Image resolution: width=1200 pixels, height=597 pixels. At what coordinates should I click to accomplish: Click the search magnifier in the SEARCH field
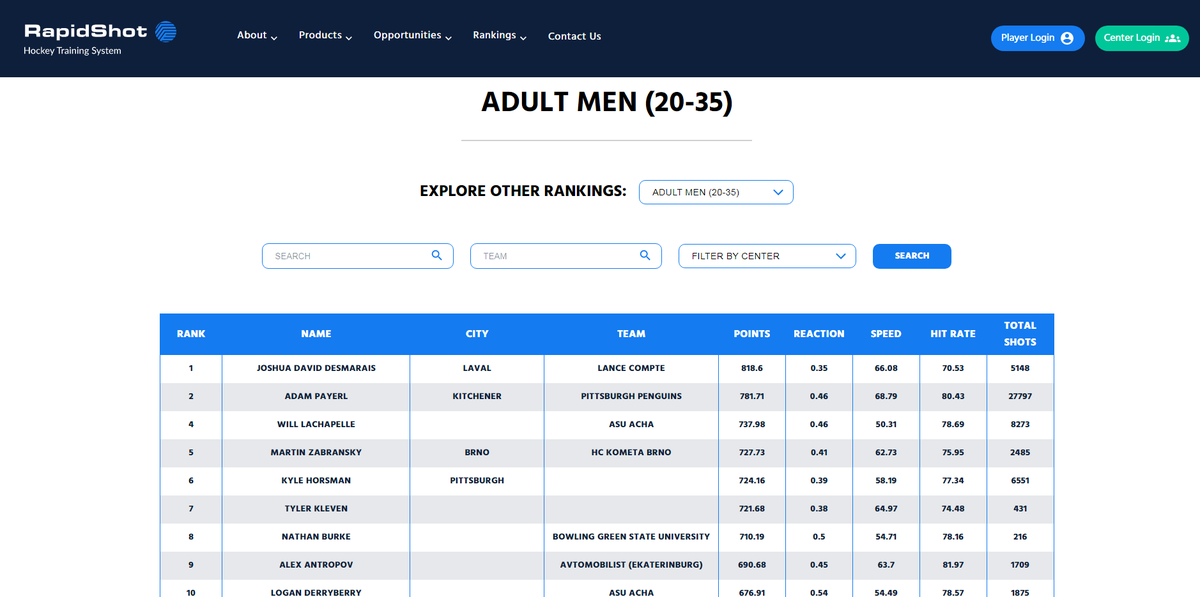[x=436, y=255]
